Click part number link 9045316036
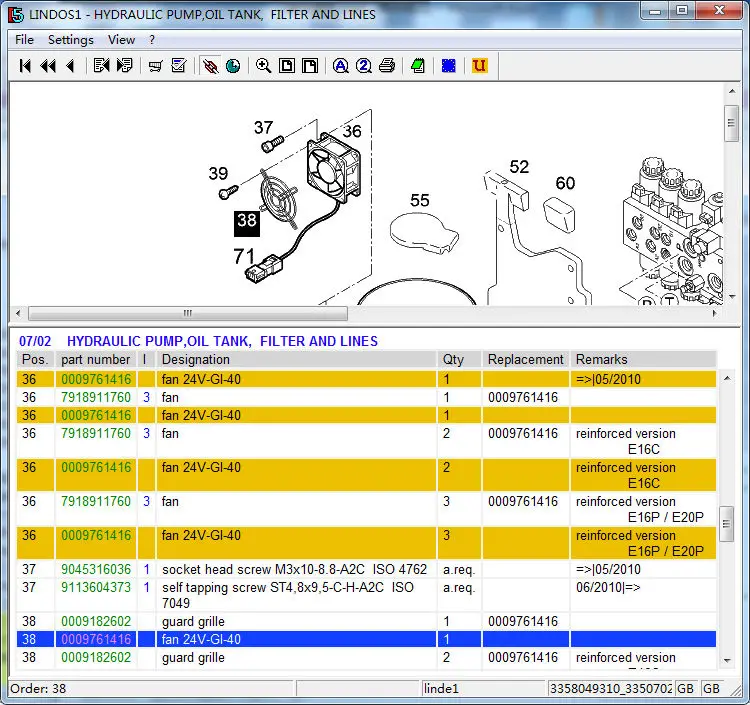 pos(96,569)
